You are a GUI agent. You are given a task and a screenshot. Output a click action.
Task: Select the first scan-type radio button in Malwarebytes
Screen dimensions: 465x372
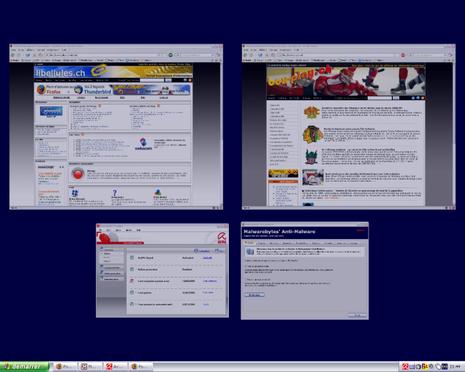click(246, 266)
